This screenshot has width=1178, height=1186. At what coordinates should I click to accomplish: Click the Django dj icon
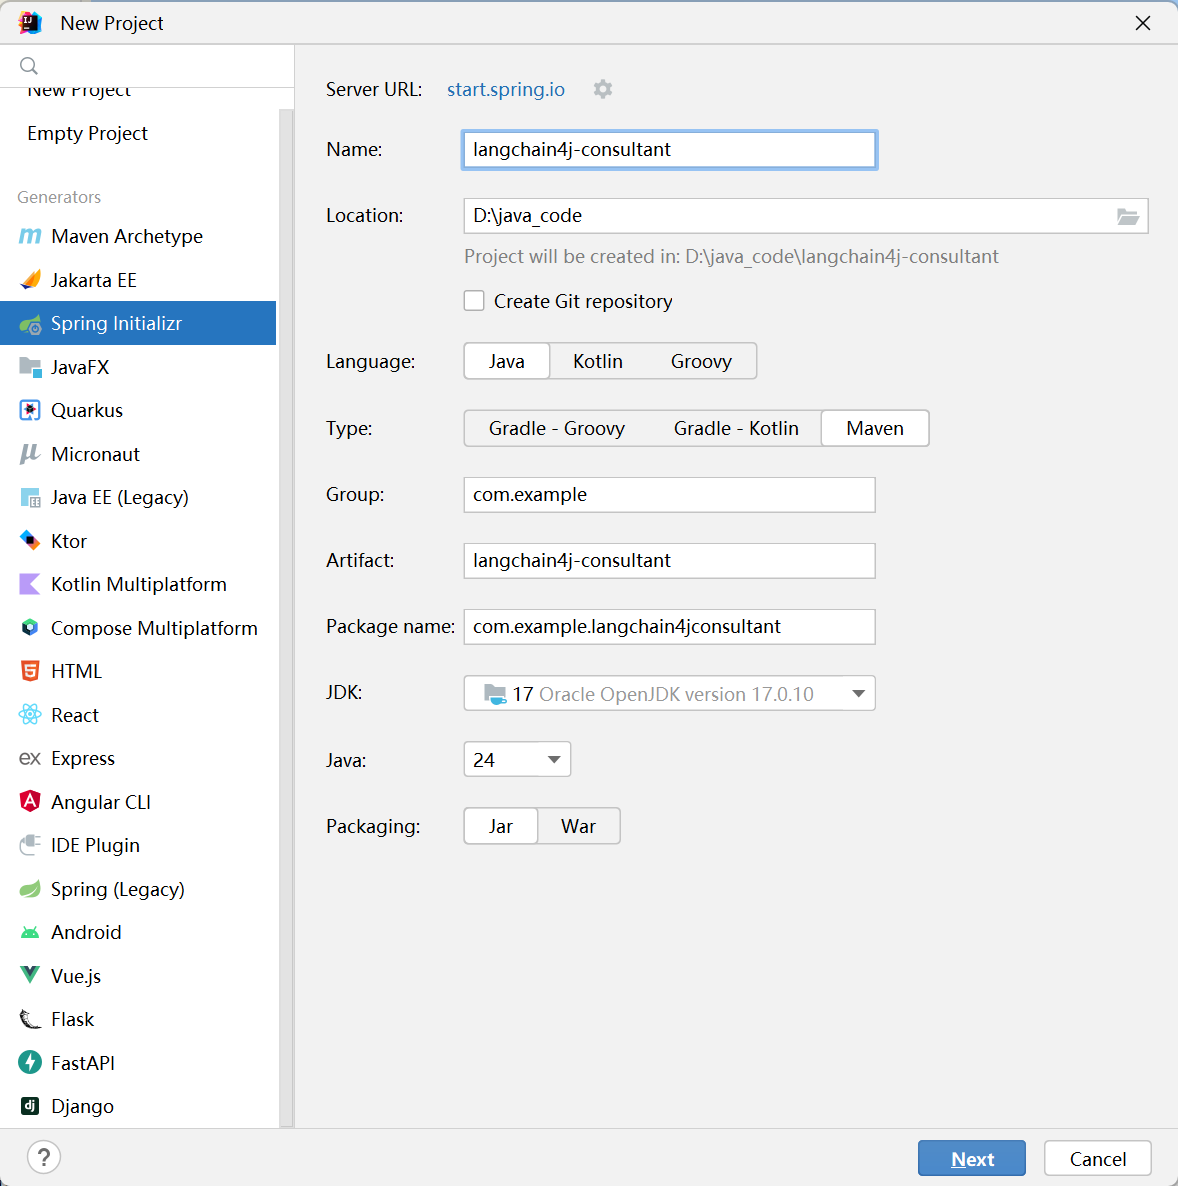click(x=30, y=1107)
